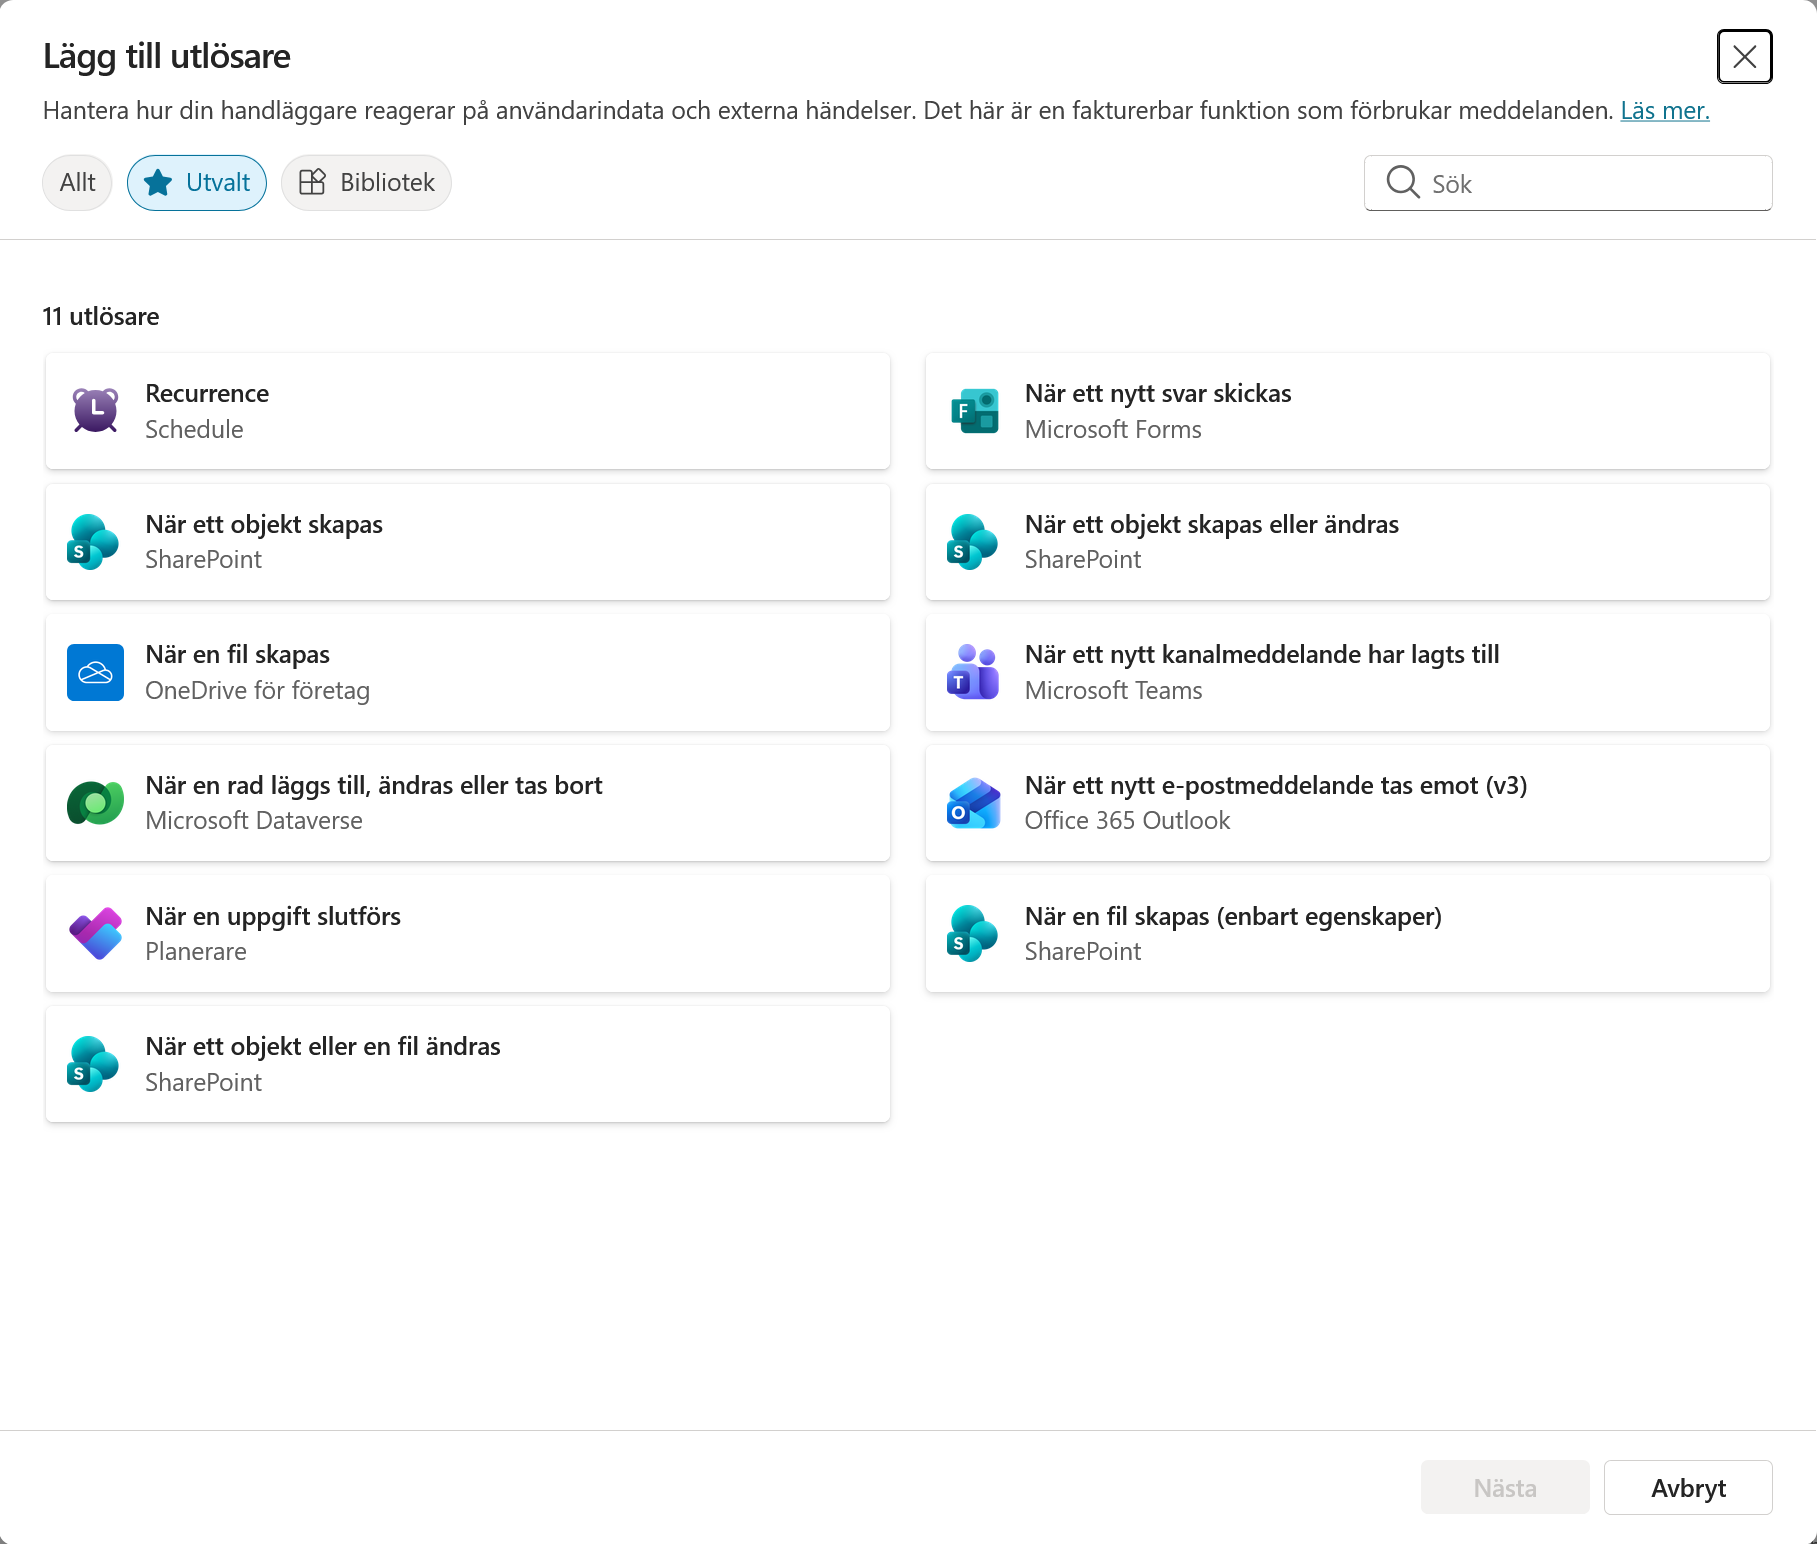The height and width of the screenshot is (1544, 1817).
Task: Click the Recurrence alarm clock icon
Action: pyautogui.click(x=95, y=411)
